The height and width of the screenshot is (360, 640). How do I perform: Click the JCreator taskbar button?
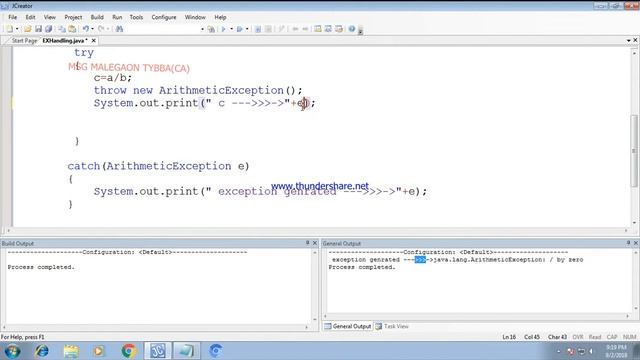(158, 351)
